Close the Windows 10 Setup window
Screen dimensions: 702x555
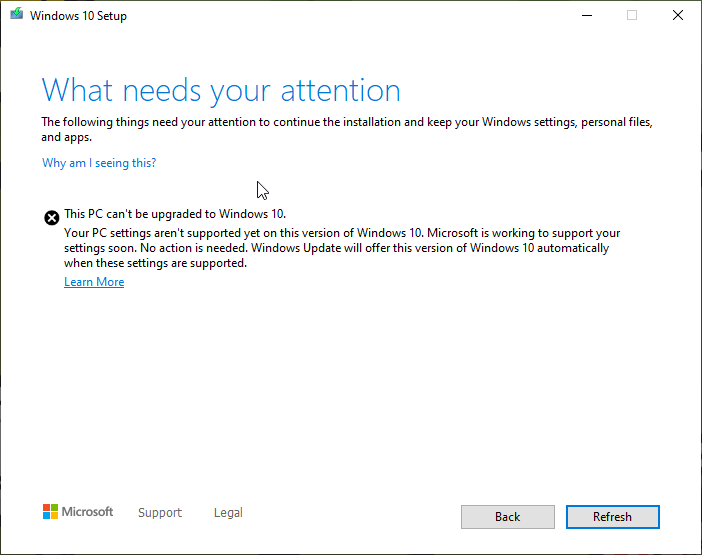point(678,16)
